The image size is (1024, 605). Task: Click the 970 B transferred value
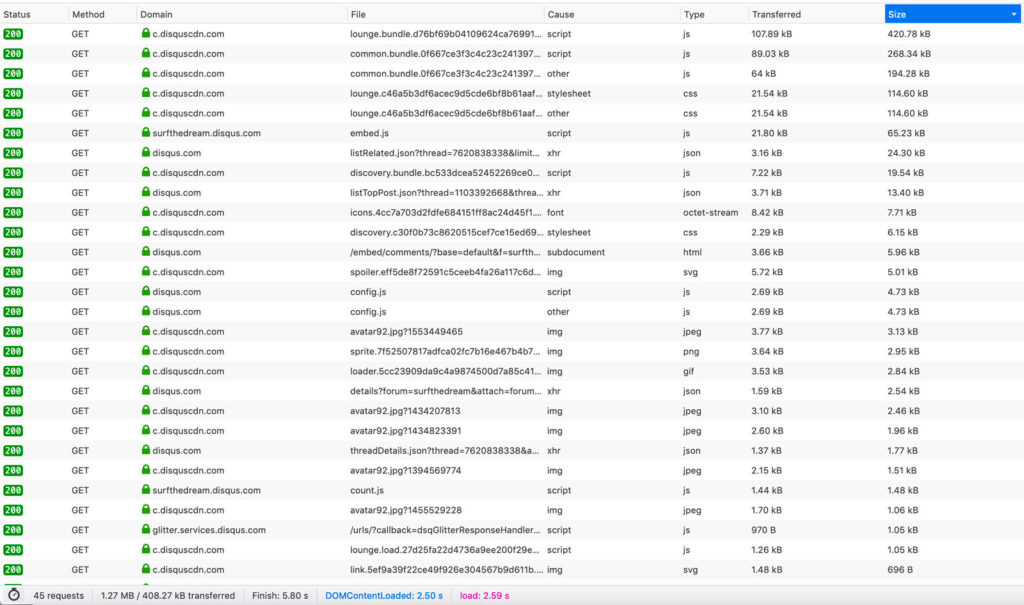763,530
